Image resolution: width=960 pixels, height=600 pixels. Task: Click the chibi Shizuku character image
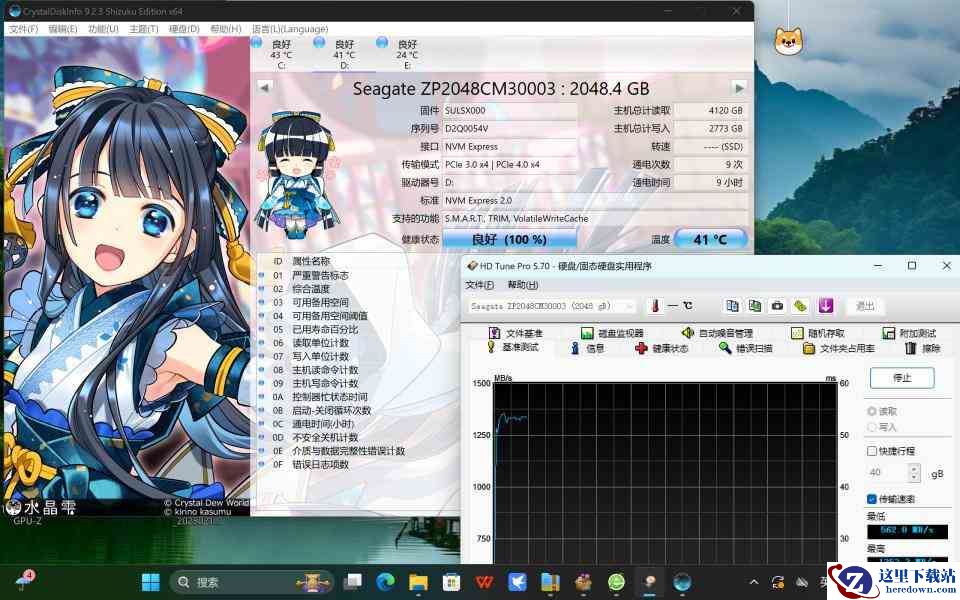click(x=297, y=176)
